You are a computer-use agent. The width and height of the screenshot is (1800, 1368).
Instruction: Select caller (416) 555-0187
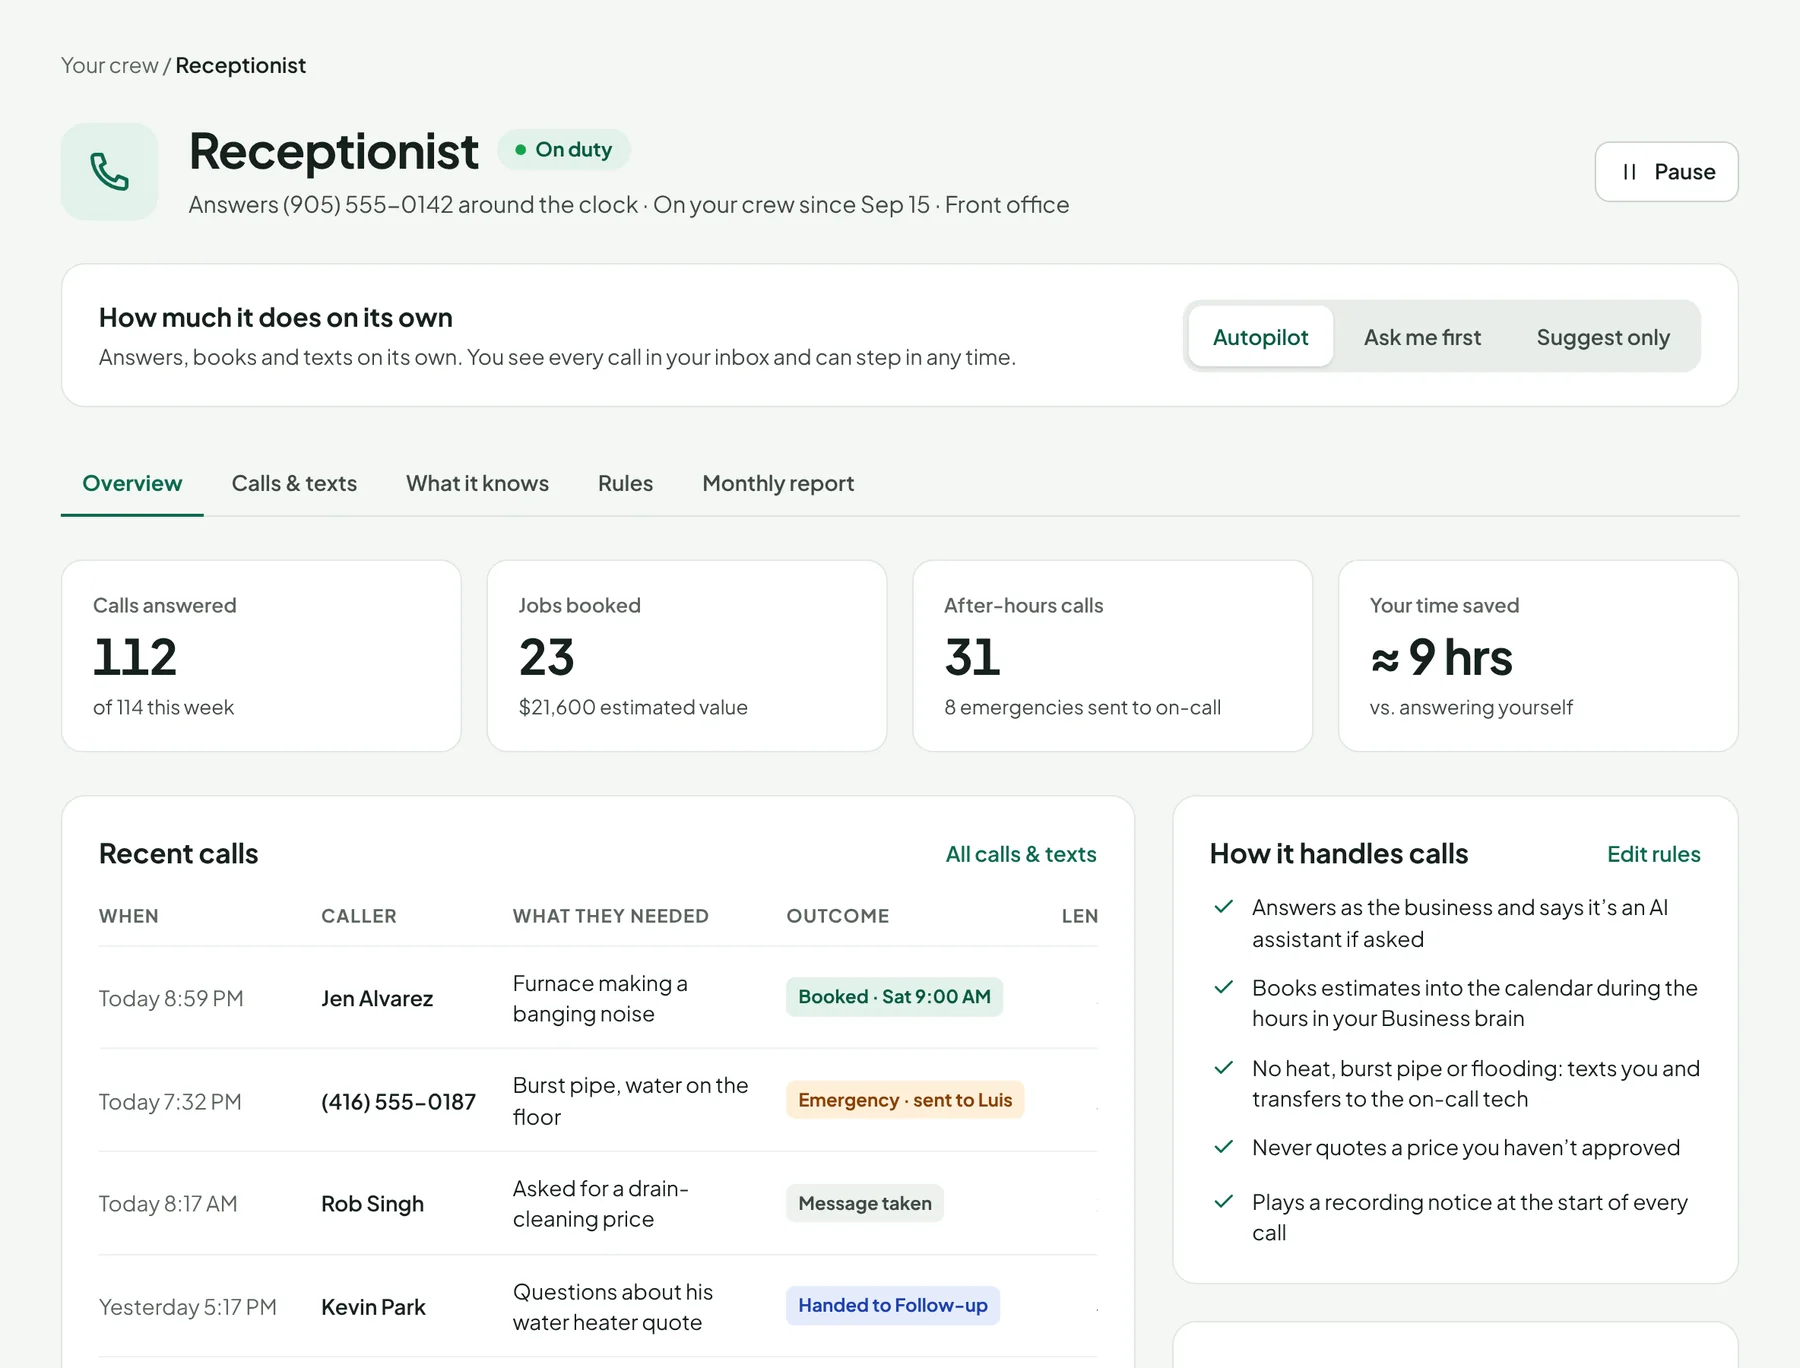(x=398, y=1101)
